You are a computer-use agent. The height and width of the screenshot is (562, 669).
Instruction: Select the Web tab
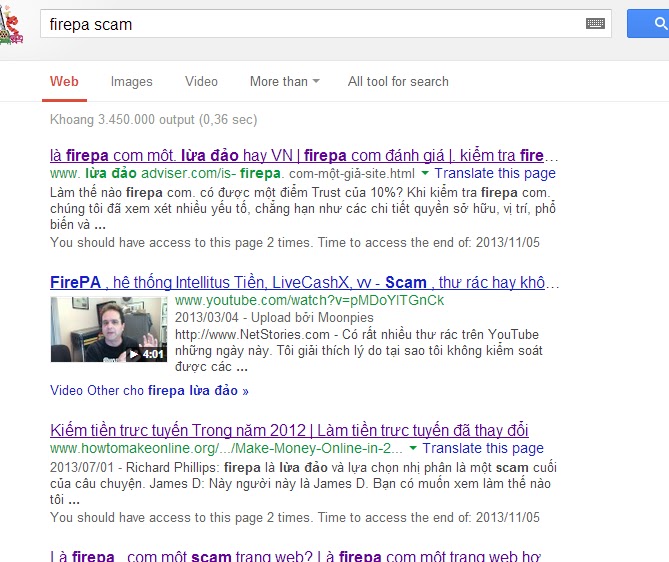click(64, 82)
